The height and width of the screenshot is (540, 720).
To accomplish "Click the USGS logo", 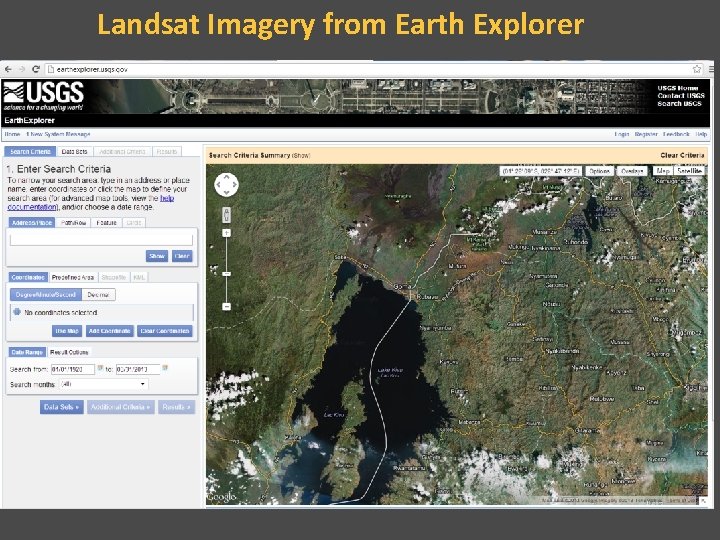I will 44,96.
